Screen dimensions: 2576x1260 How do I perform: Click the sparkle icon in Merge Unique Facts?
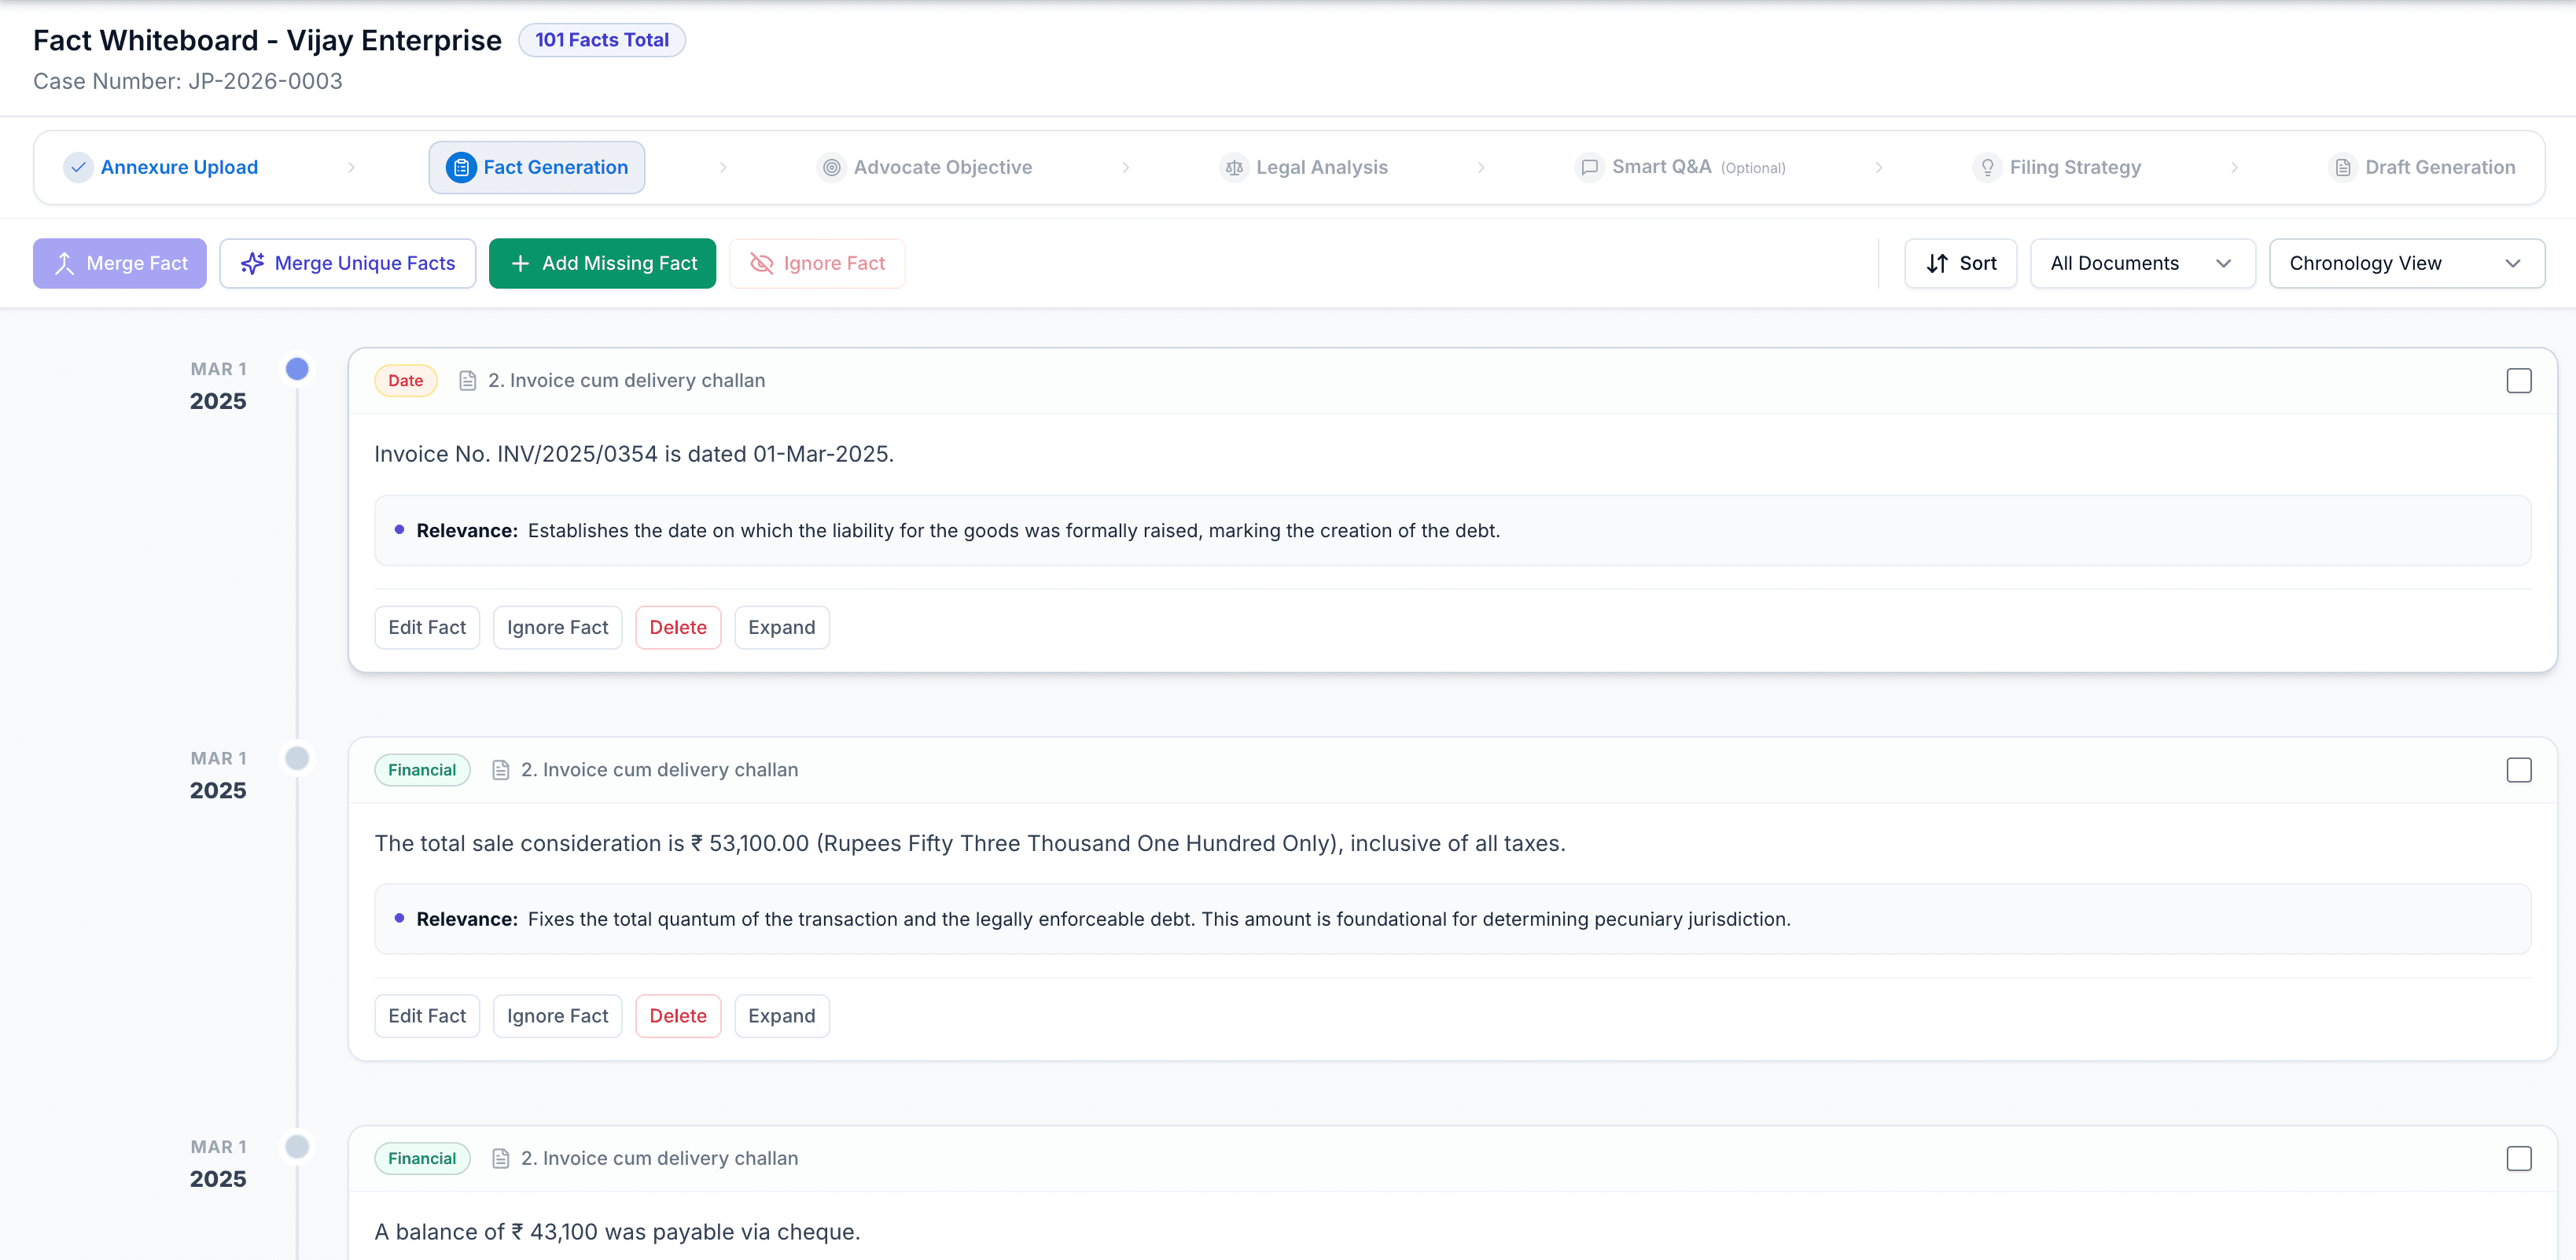(x=252, y=263)
